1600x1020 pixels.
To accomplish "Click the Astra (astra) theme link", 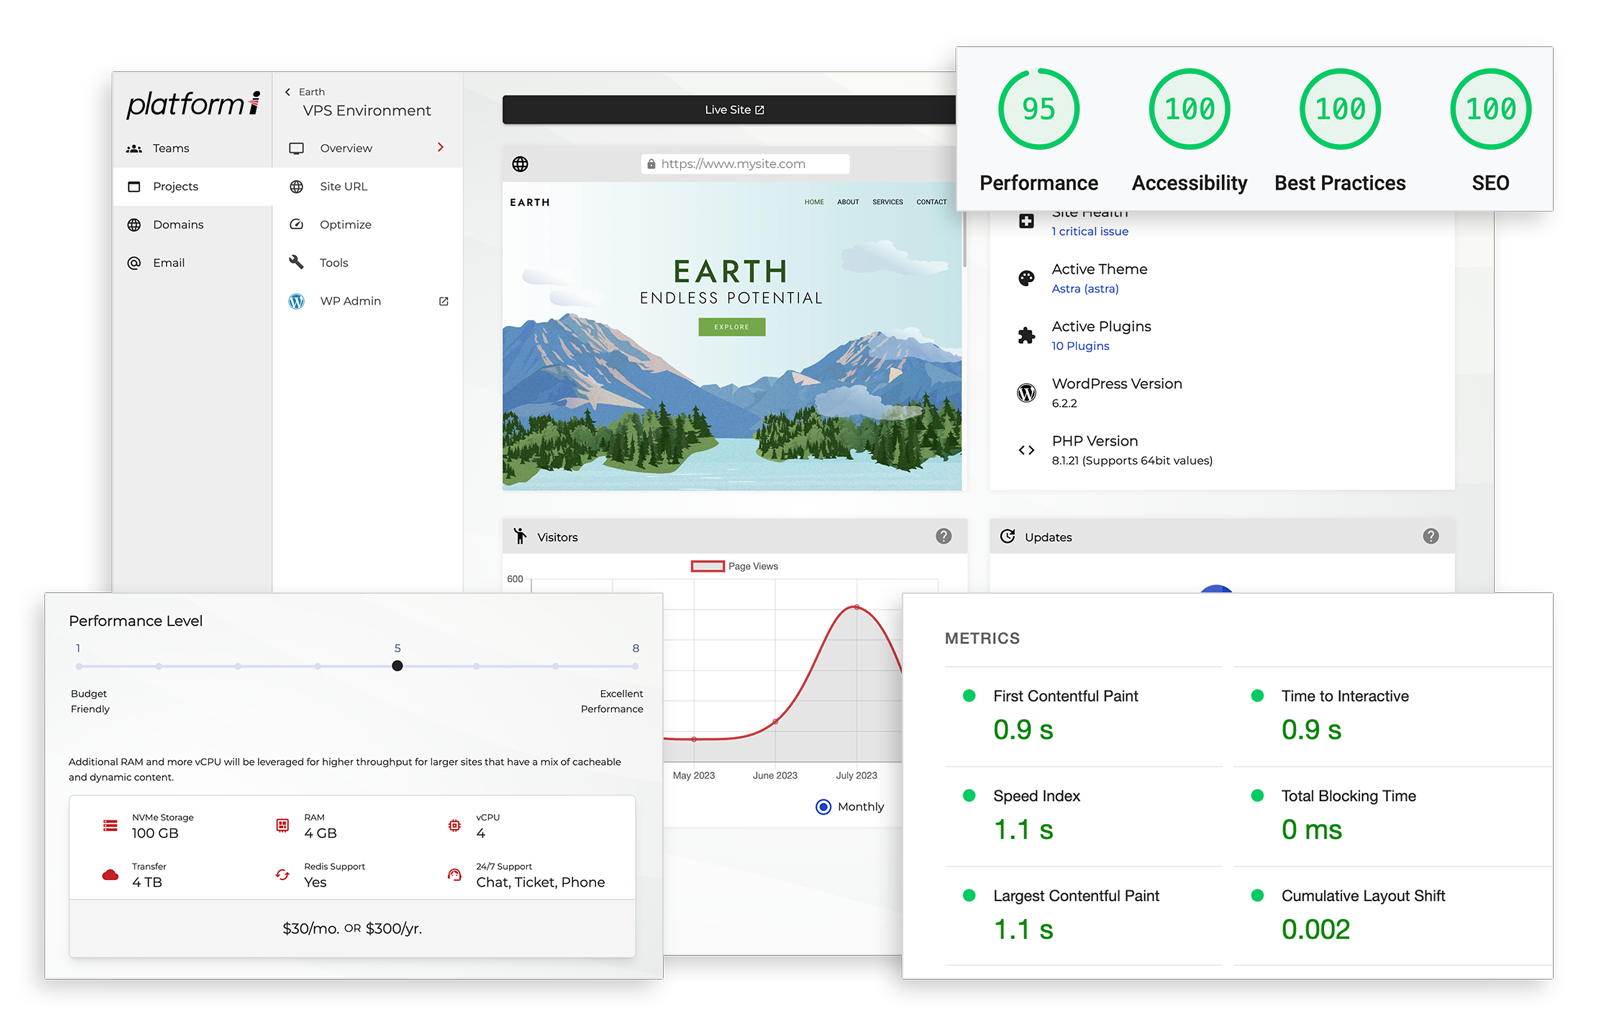I will 1084,289.
